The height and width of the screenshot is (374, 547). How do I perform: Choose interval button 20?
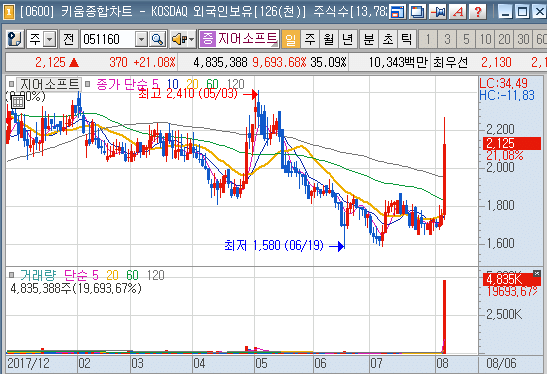(x=504, y=39)
